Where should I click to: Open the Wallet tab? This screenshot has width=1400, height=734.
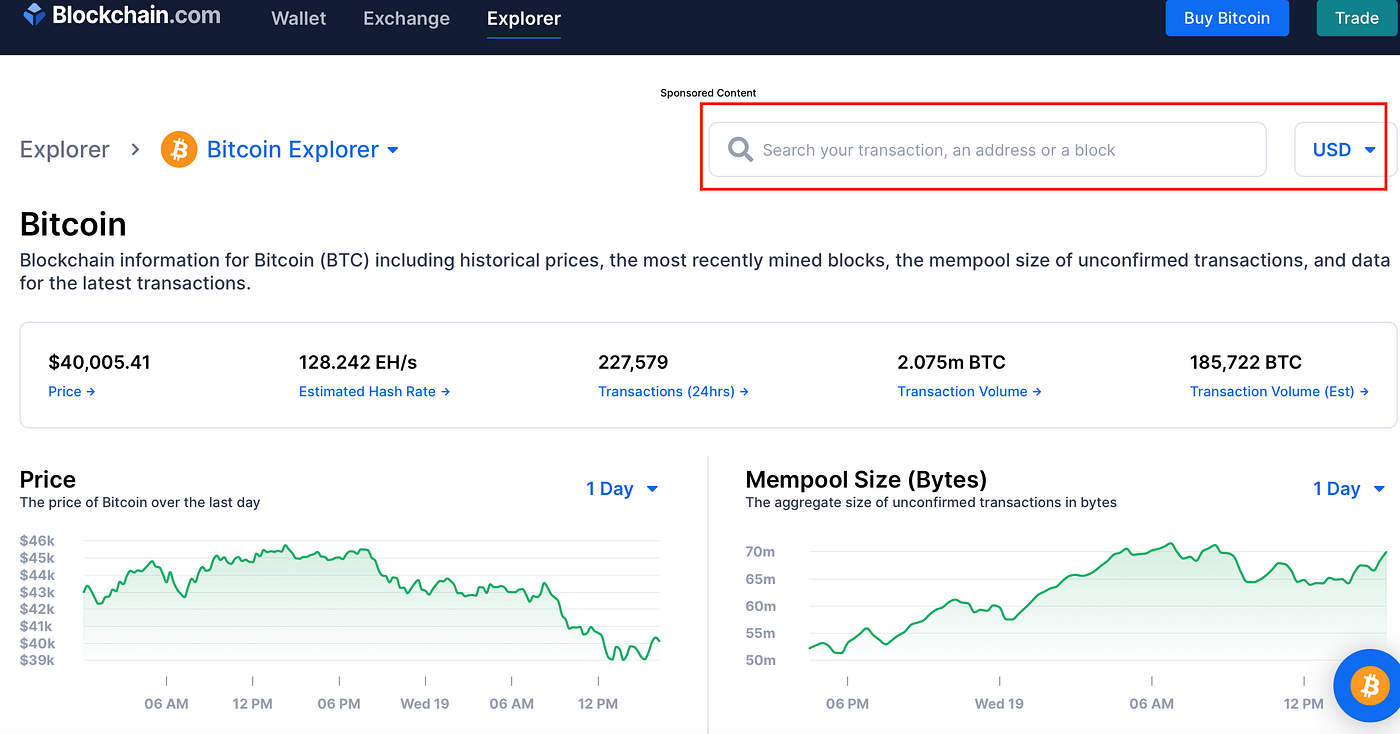click(299, 18)
